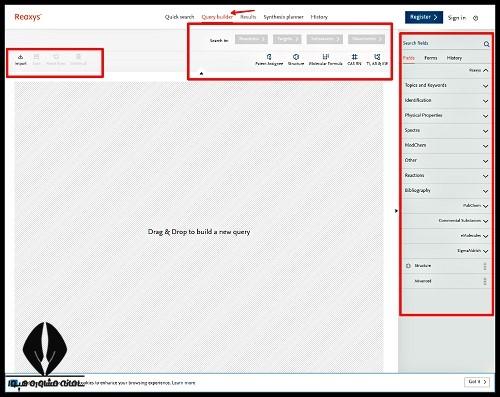This screenshot has height=397, width=500.
Task: Dismiss cookie notice with Got it
Action: click(477, 382)
